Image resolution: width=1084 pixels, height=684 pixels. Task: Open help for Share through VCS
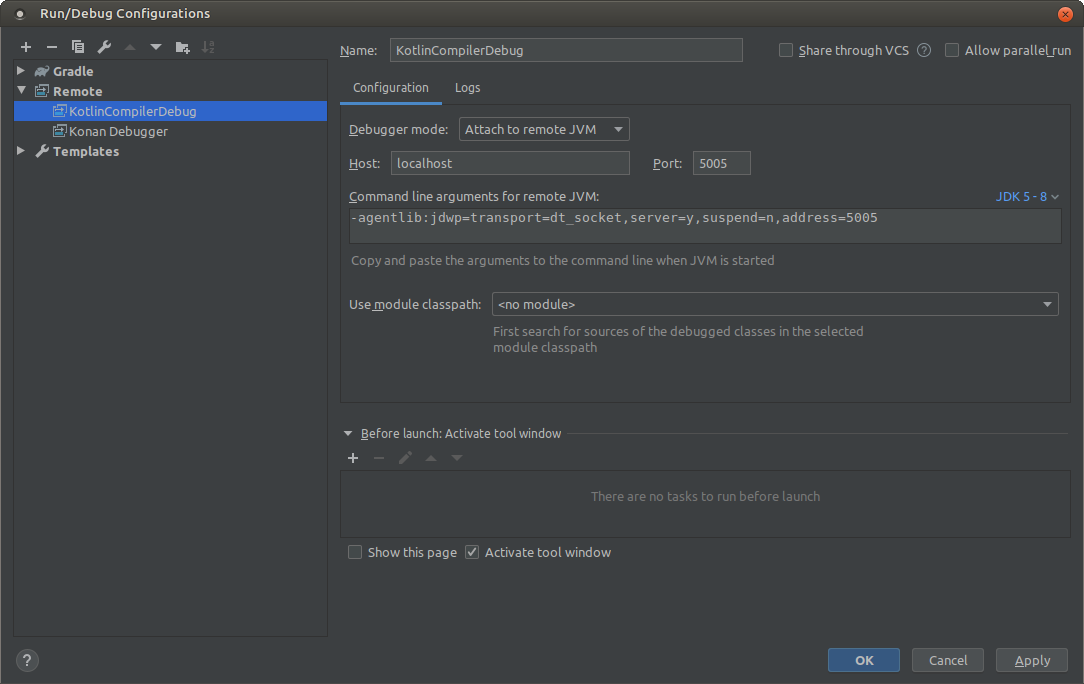[924, 50]
